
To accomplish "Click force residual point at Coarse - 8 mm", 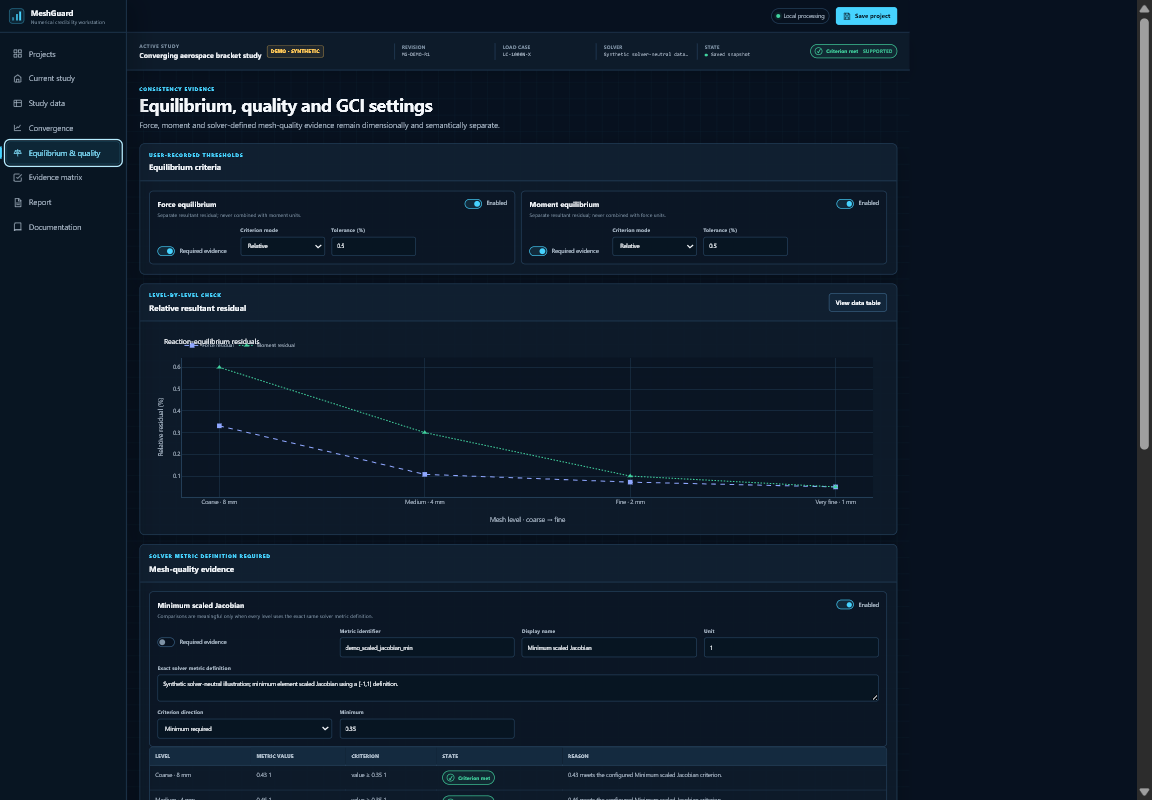I will tap(219, 426).
